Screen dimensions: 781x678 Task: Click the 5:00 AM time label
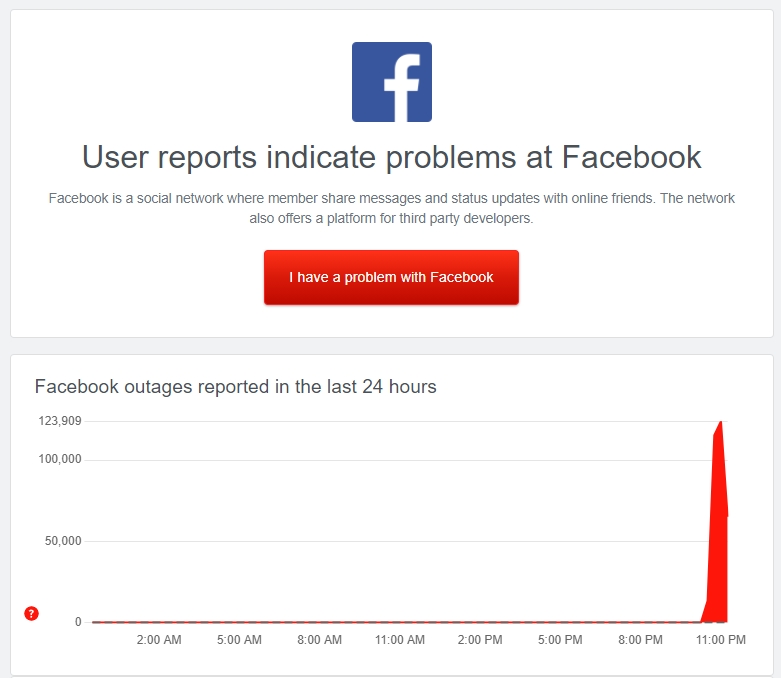click(239, 640)
